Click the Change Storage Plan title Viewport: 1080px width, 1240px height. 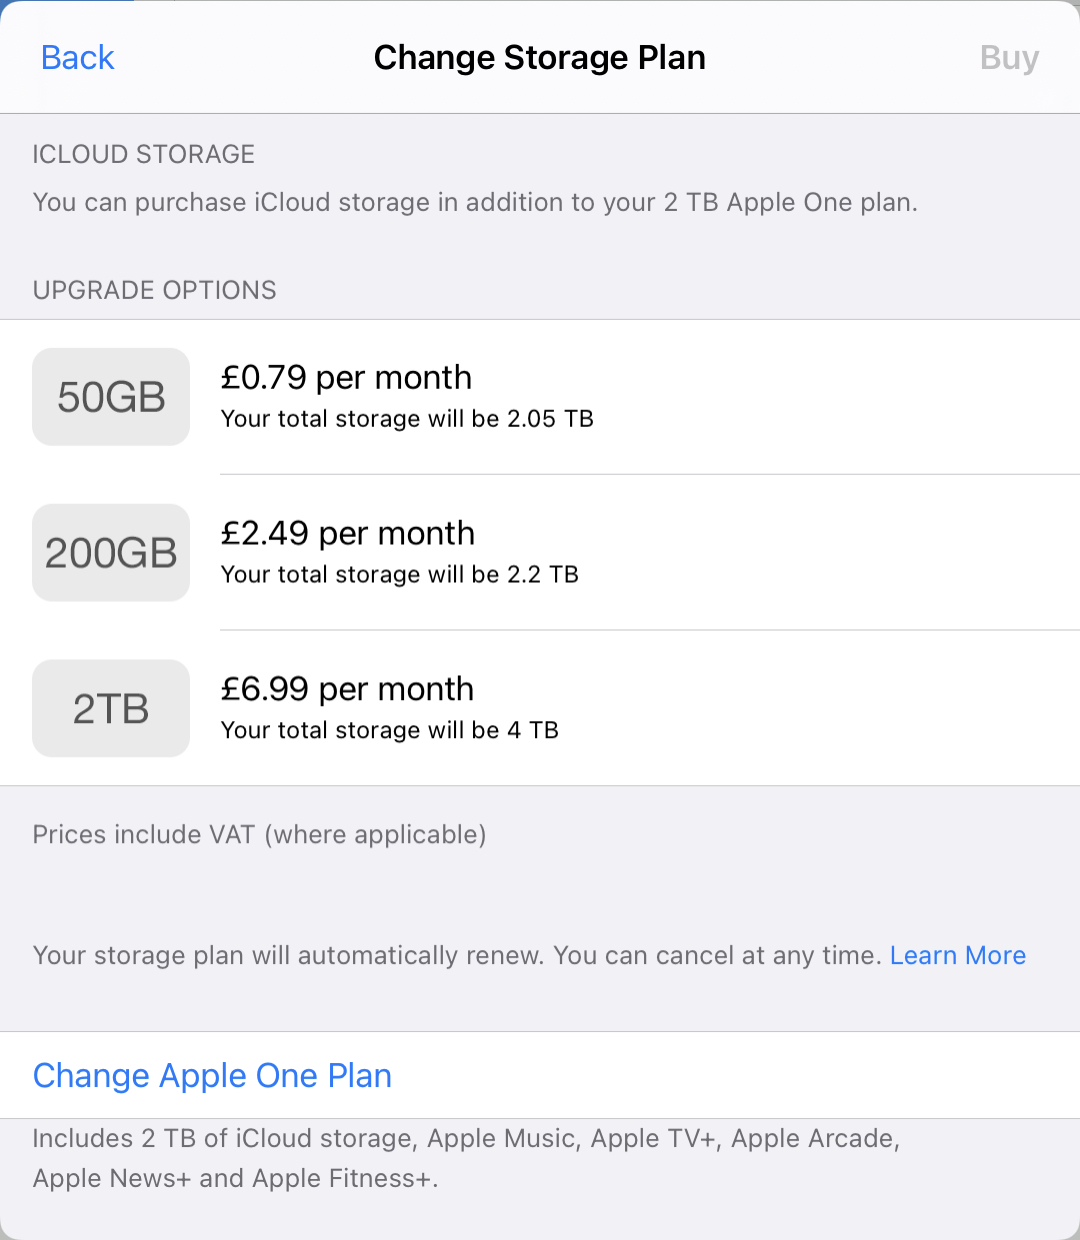[540, 58]
